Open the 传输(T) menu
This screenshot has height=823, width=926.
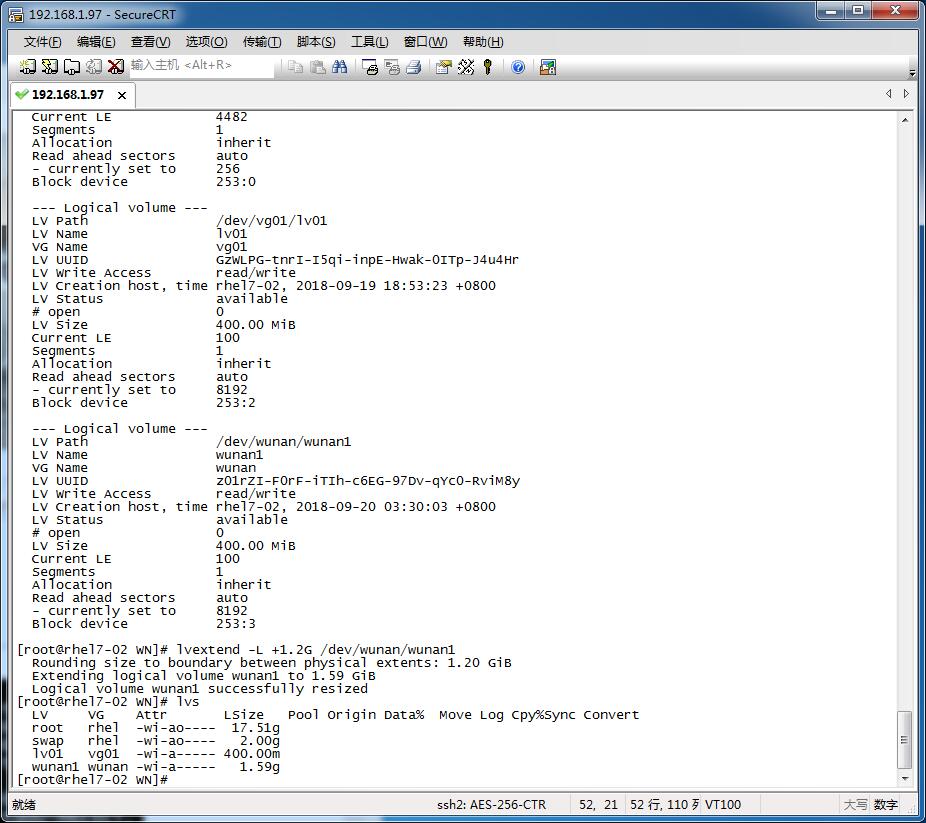[262, 42]
